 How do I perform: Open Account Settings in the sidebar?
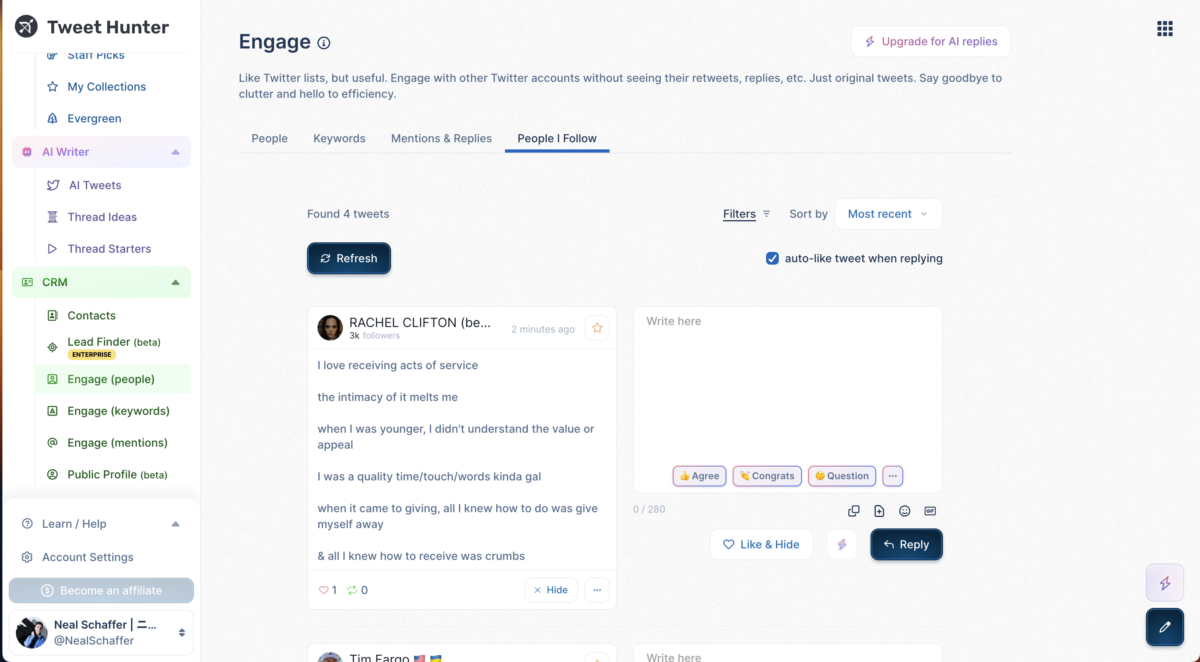[87, 557]
